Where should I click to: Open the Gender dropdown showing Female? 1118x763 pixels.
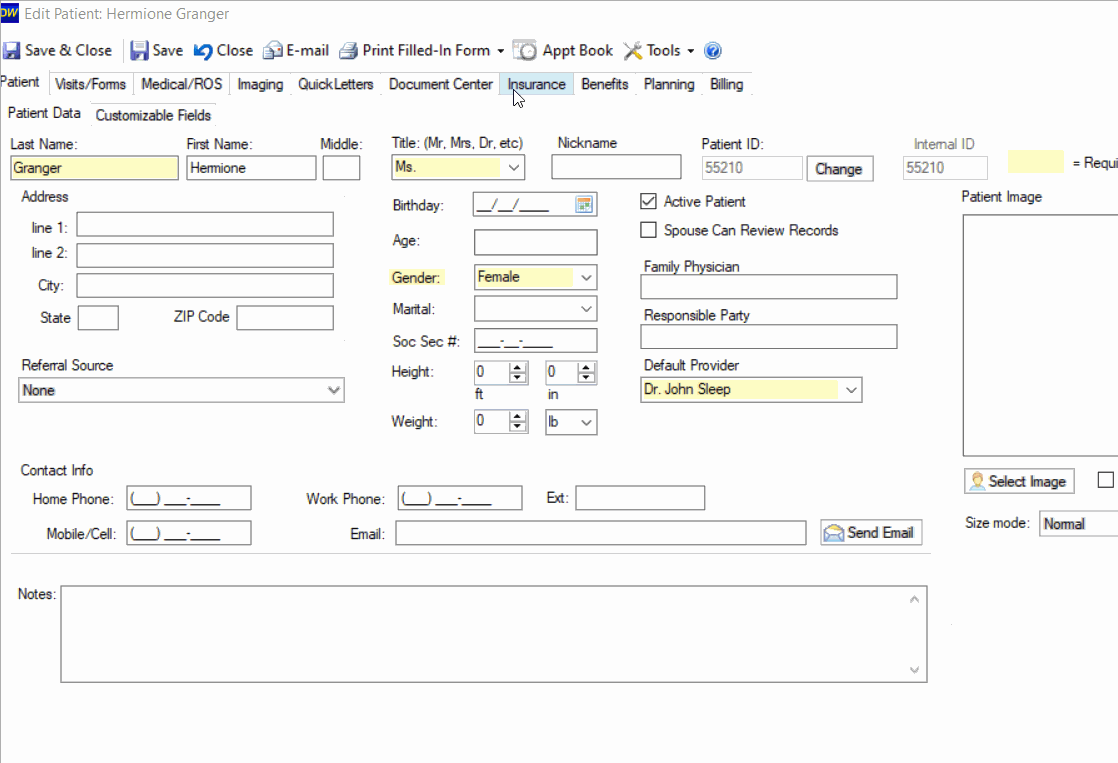[585, 277]
